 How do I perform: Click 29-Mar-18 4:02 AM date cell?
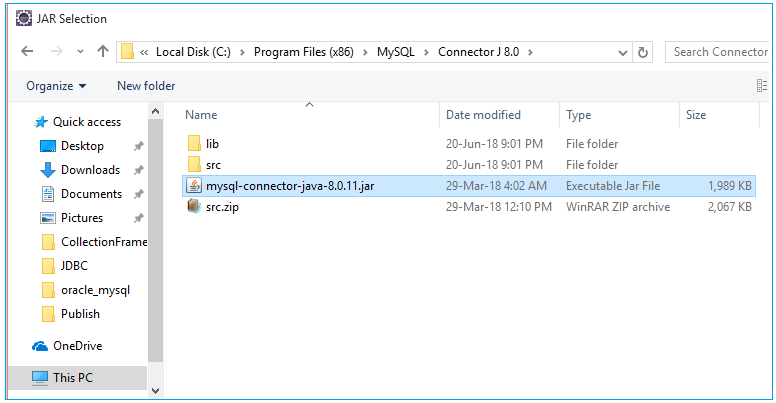[x=496, y=186]
